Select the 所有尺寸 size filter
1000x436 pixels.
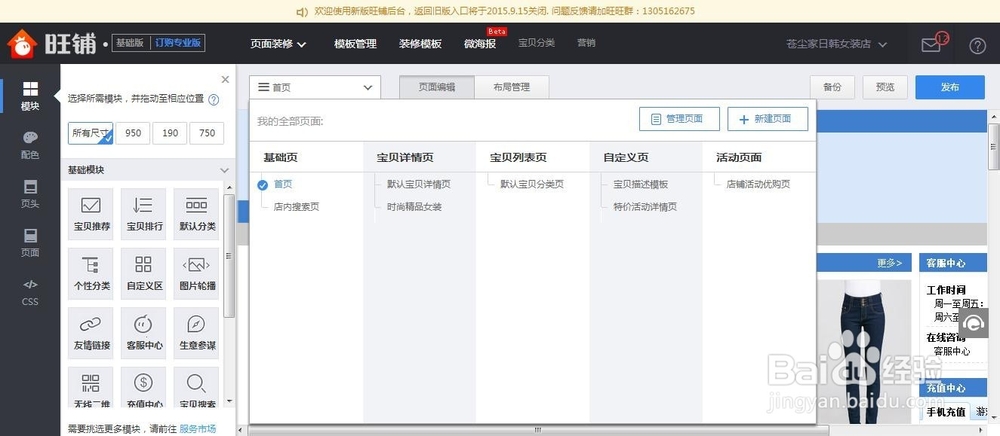click(91, 133)
